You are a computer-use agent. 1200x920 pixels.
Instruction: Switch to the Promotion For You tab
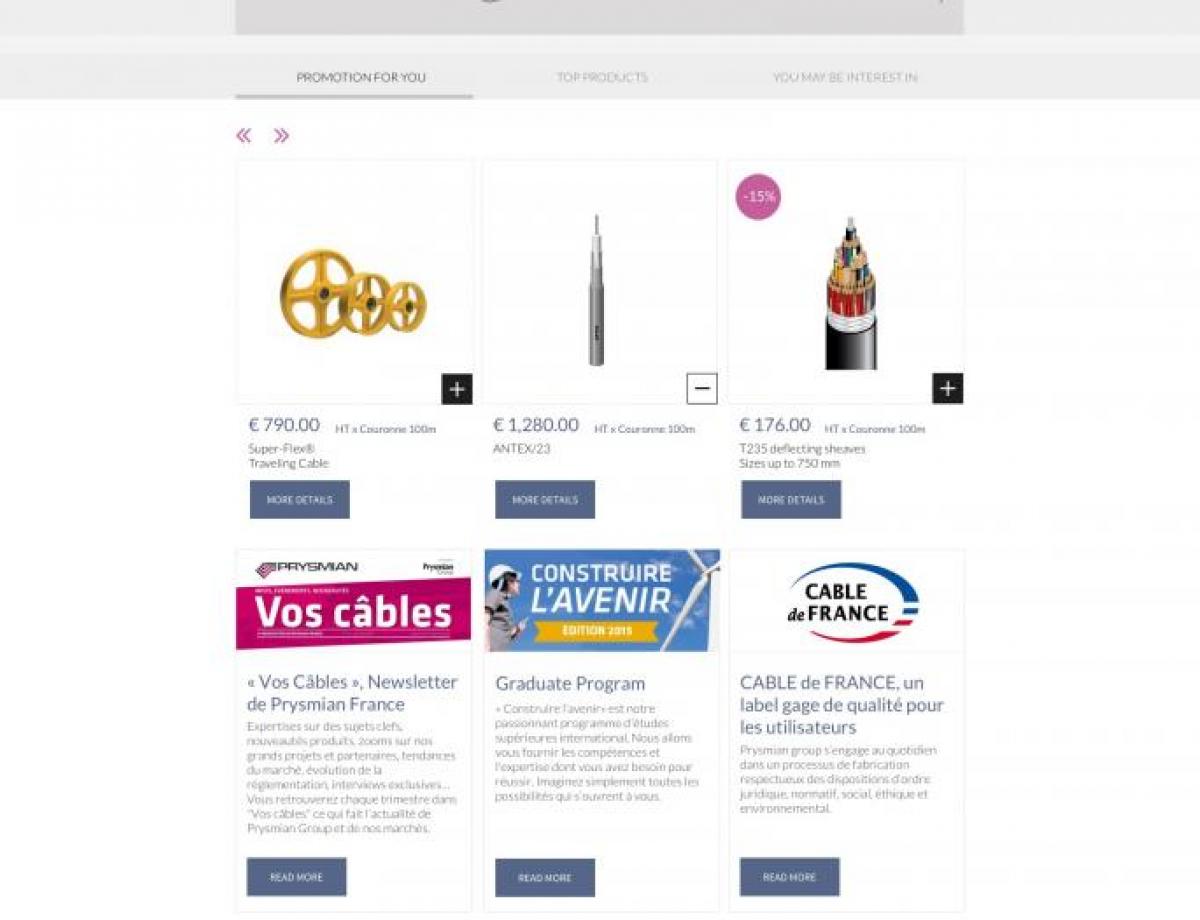tap(361, 77)
